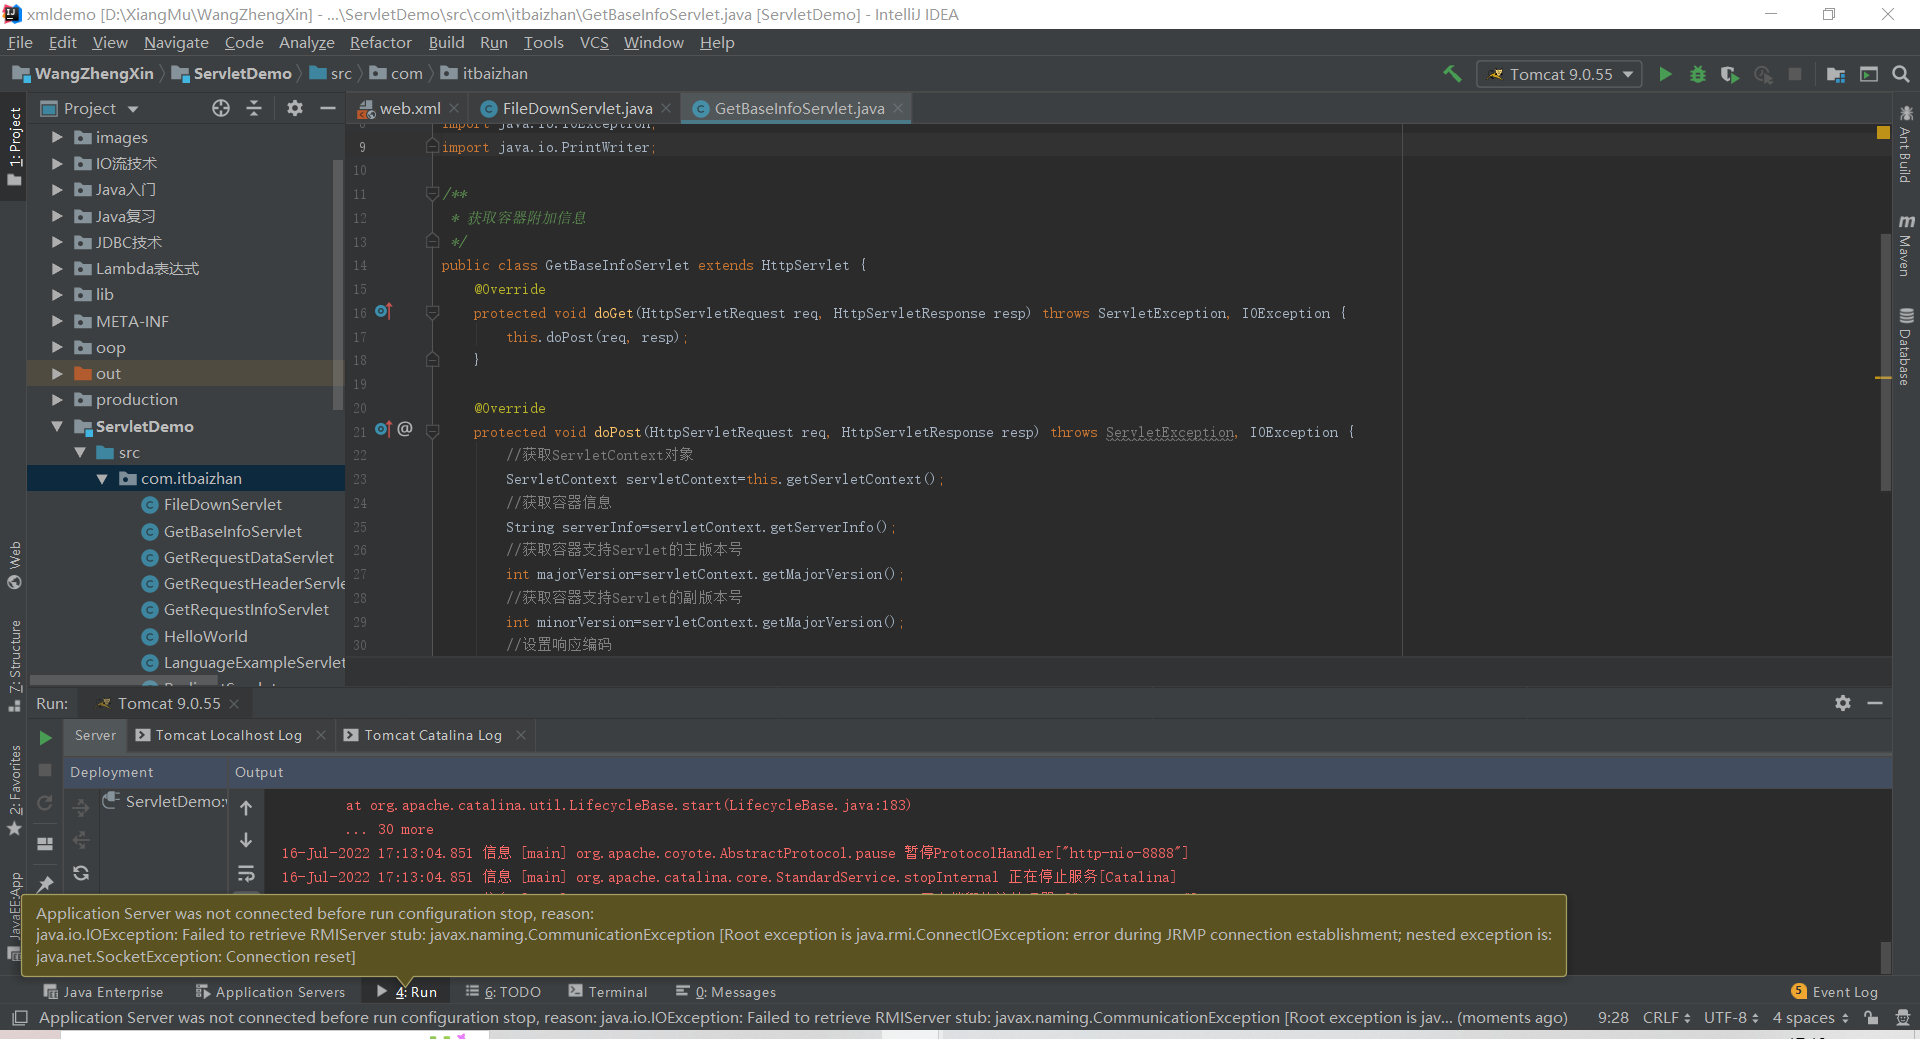The height and width of the screenshot is (1039, 1920).
Task: Switch to the Tomcat Localhost Log tab
Action: 228,735
